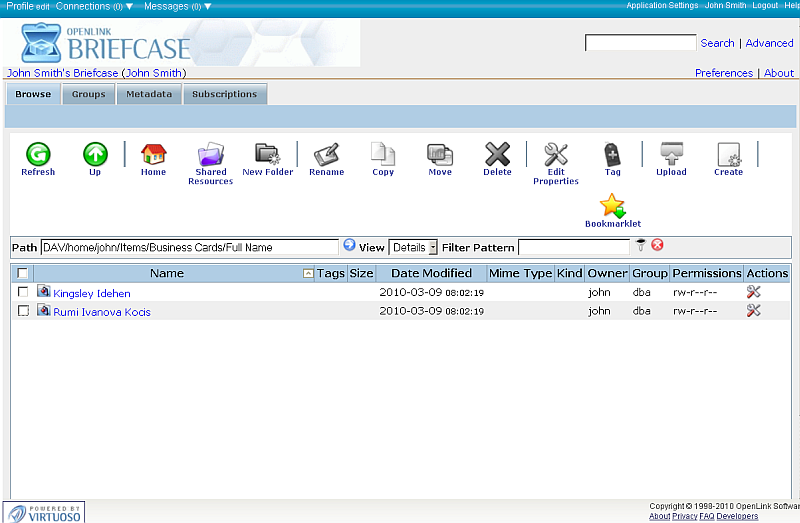Click into the Filter Pattern field
The height and width of the screenshot is (523, 800).
[574, 247]
